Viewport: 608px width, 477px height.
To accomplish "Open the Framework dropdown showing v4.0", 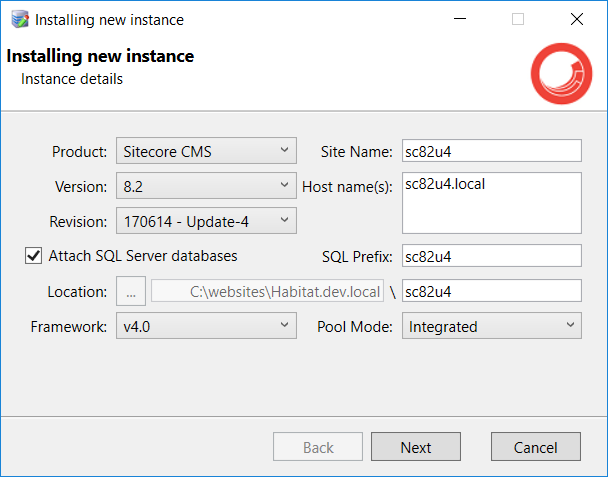I will coord(206,326).
